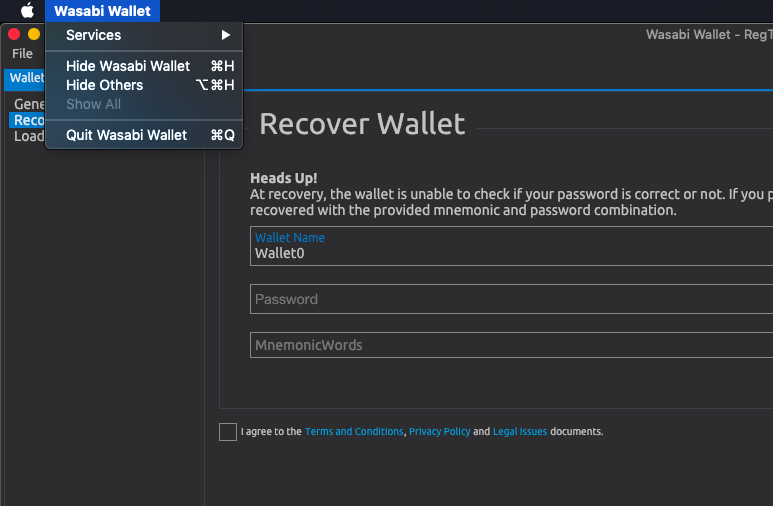The image size is (773, 506).
Task: Select Quit Wasabi Wallet
Action: tap(144, 135)
